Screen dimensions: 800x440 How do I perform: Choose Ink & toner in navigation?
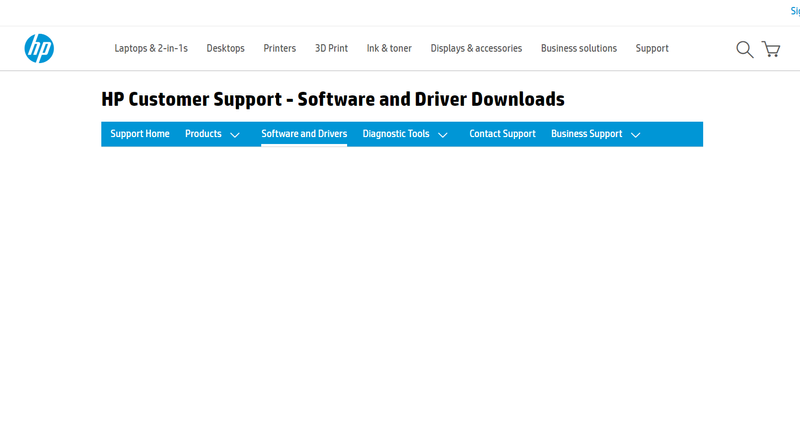point(389,48)
